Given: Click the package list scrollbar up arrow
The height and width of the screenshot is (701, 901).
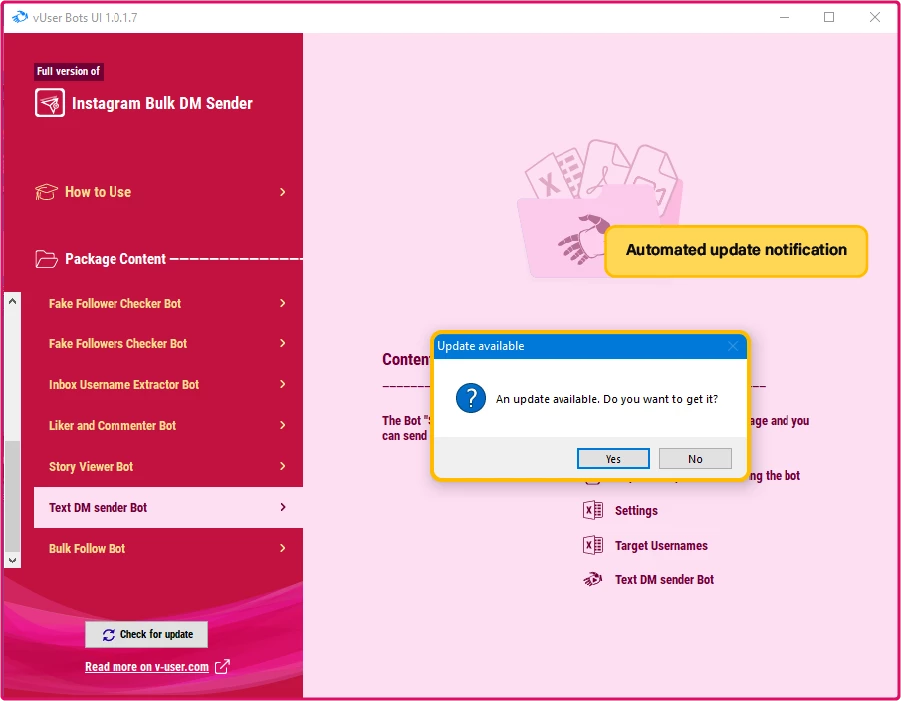Looking at the screenshot, I should pos(13,301).
